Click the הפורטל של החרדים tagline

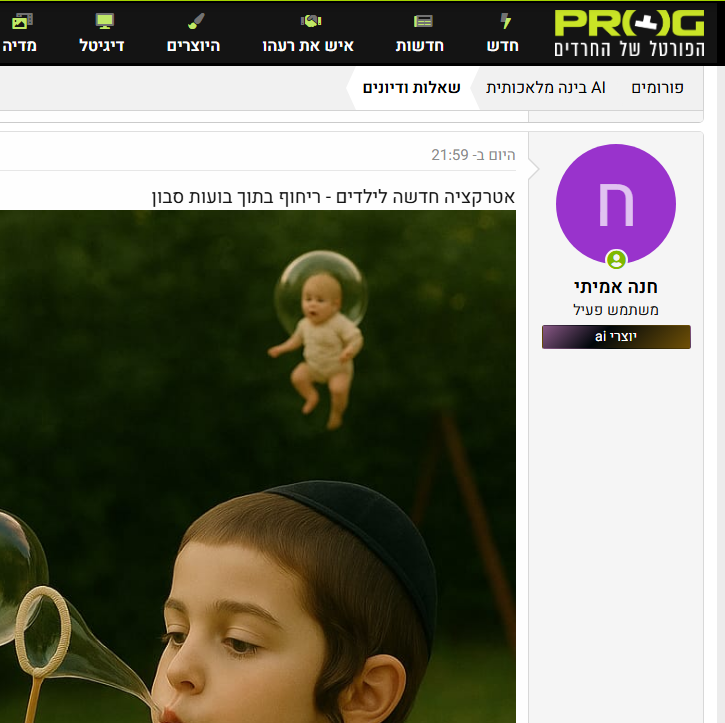(629, 49)
